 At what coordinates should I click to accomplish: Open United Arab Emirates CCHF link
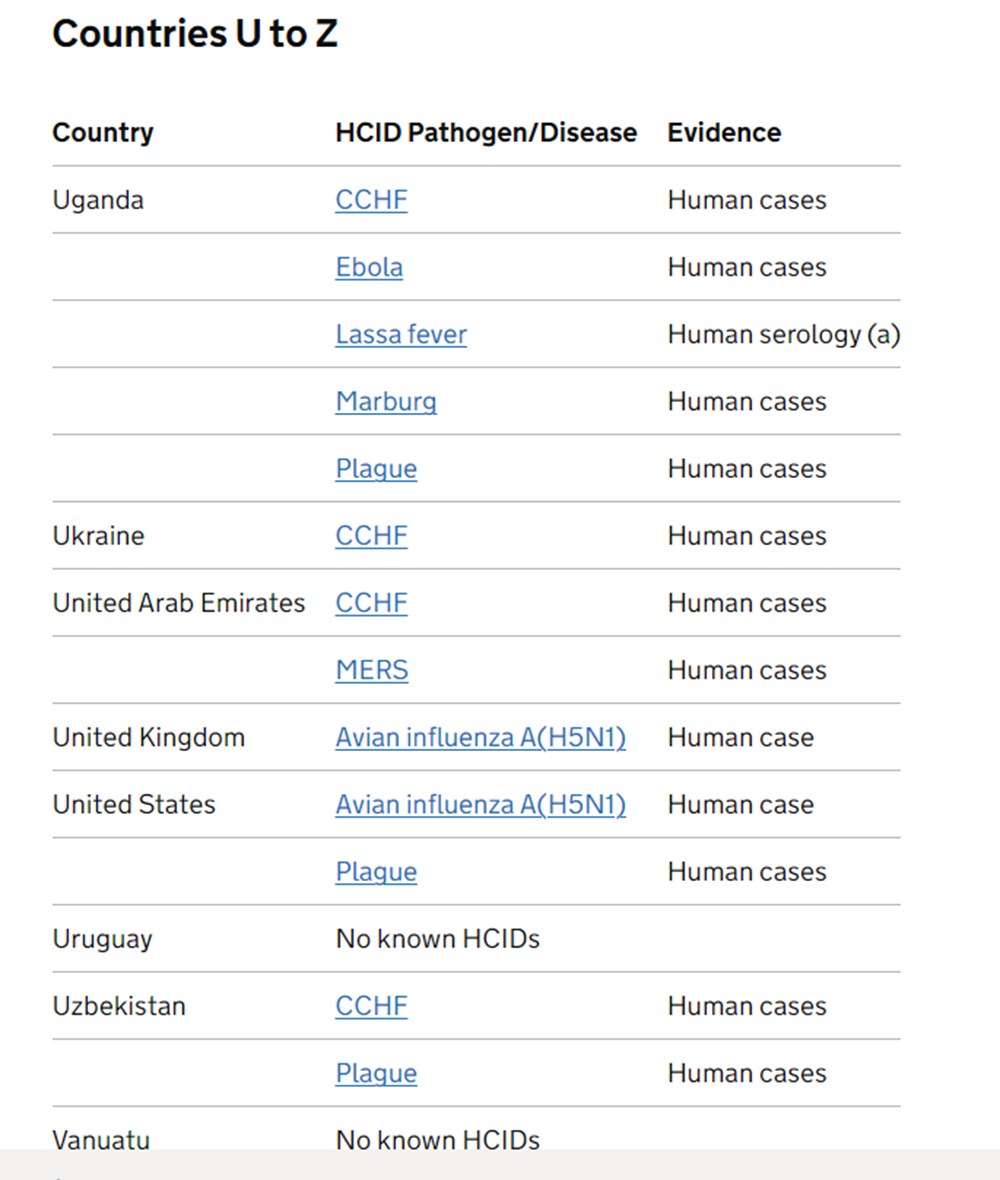tap(371, 603)
